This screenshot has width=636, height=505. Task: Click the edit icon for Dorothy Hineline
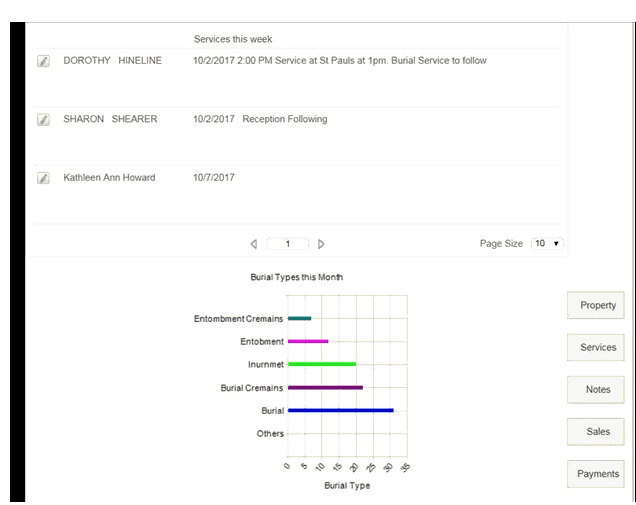tap(43, 61)
